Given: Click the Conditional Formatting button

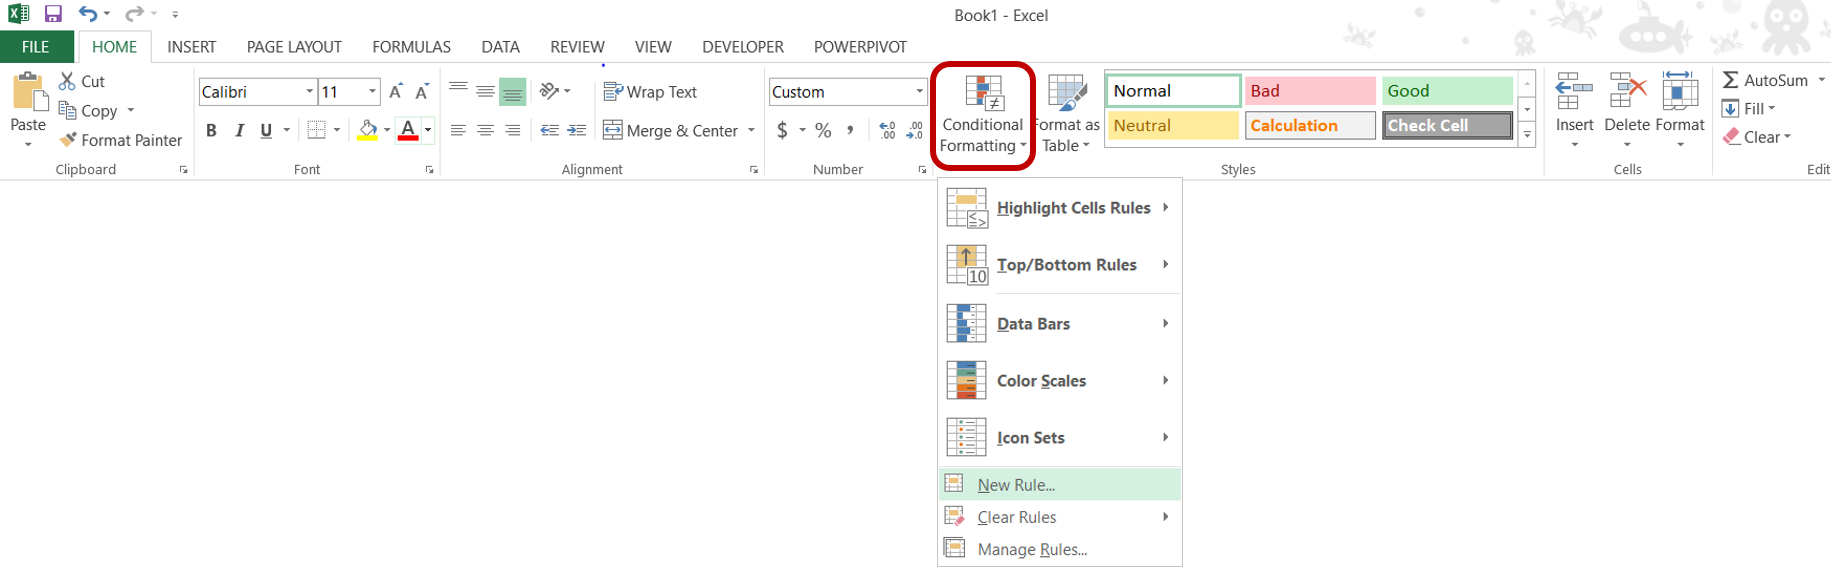Looking at the screenshot, I should [x=983, y=115].
